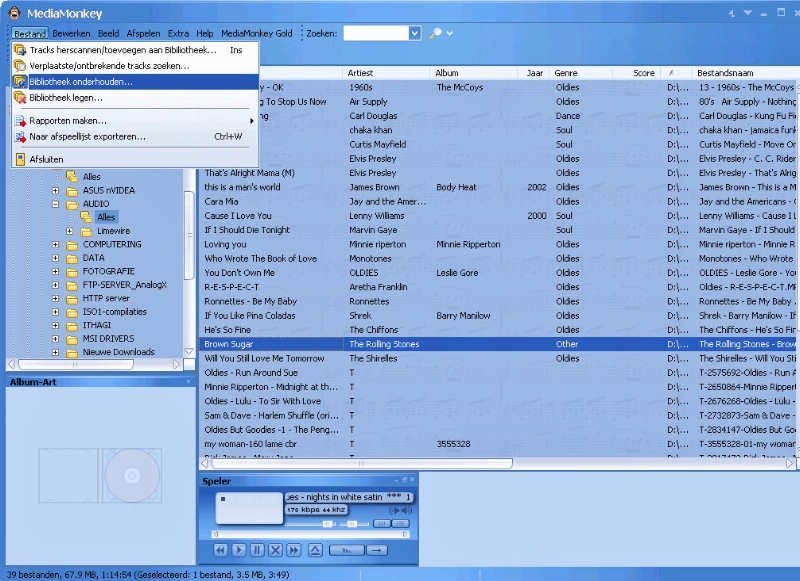The height and width of the screenshot is (581, 800).
Task: Skip to the previous track in Speler
Action: pyautogui.click(x=220, y=550)
